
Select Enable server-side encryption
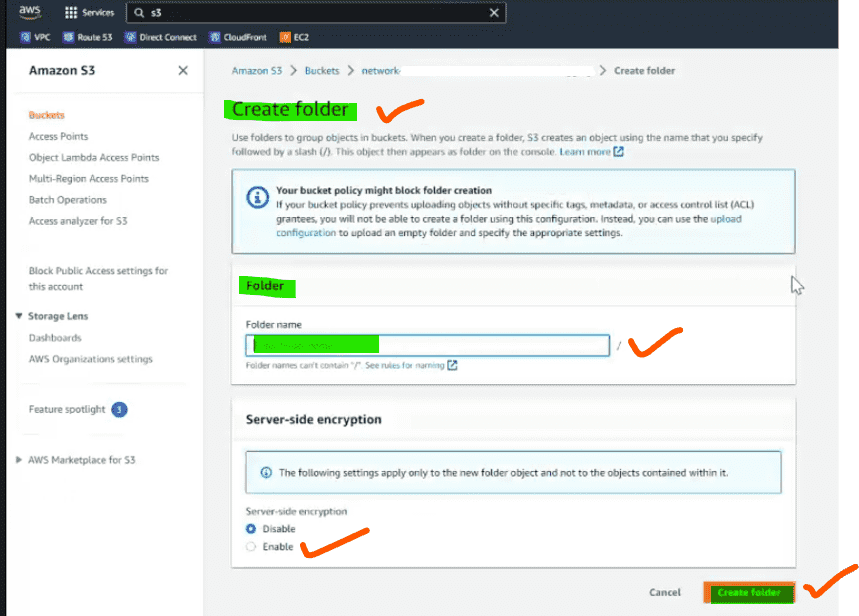tap(251, 546)
